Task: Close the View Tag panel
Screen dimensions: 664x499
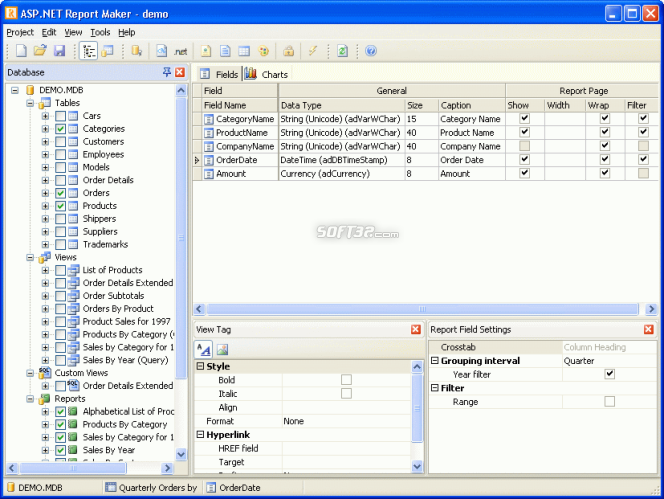Action: coord(416,329)
